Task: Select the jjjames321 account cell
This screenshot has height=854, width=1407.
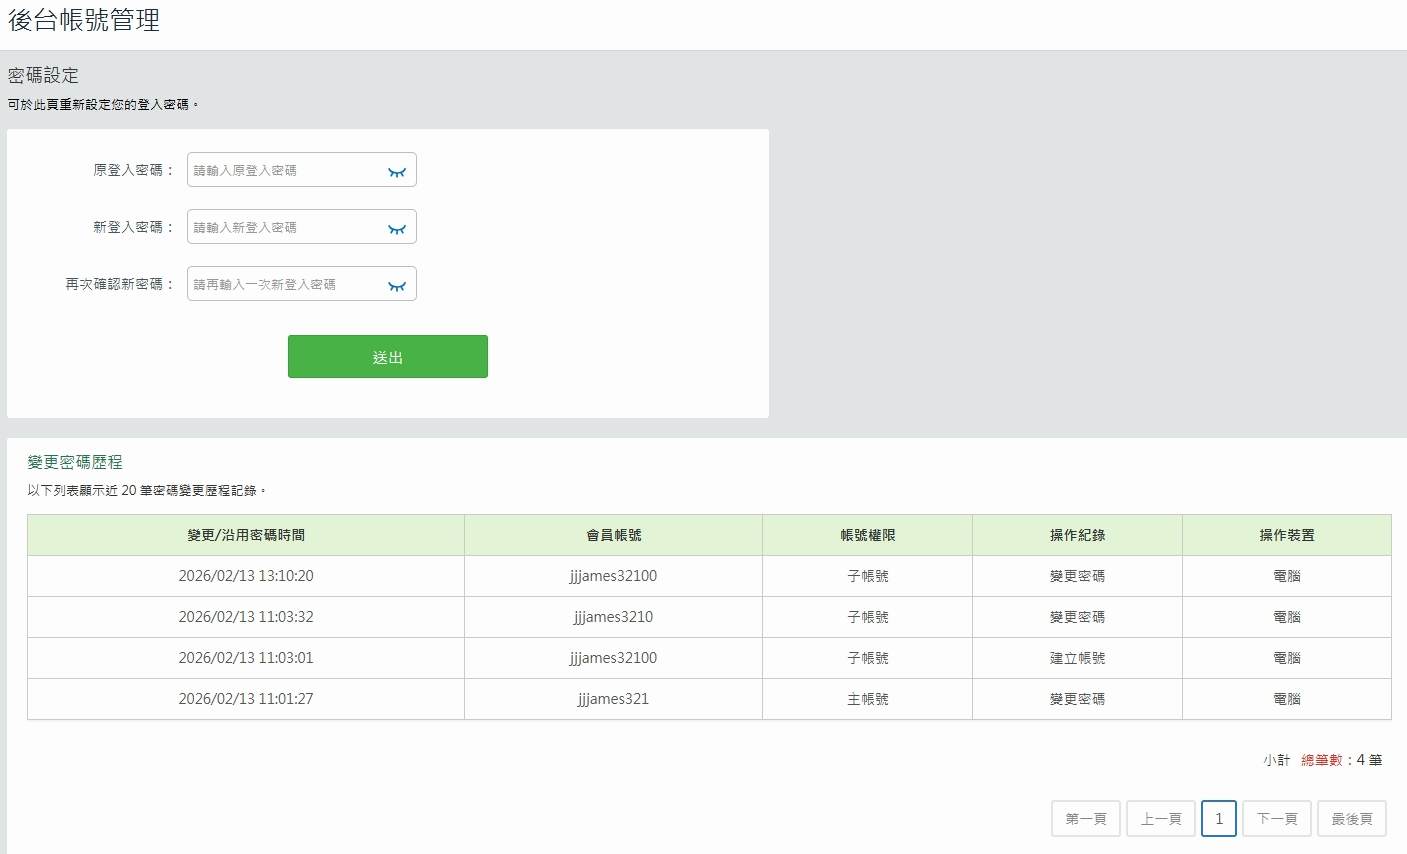Action: (x=613, y=699)
